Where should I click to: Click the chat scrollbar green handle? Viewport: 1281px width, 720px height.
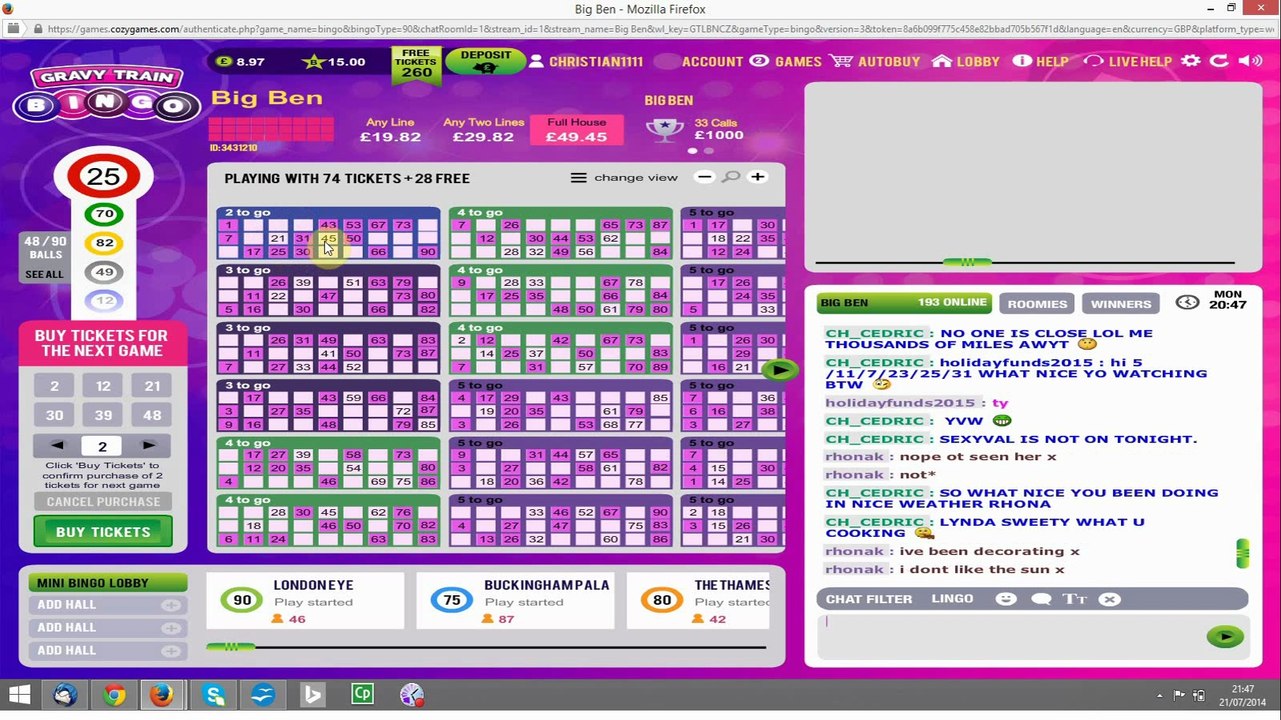click(x=1243, y=553)
